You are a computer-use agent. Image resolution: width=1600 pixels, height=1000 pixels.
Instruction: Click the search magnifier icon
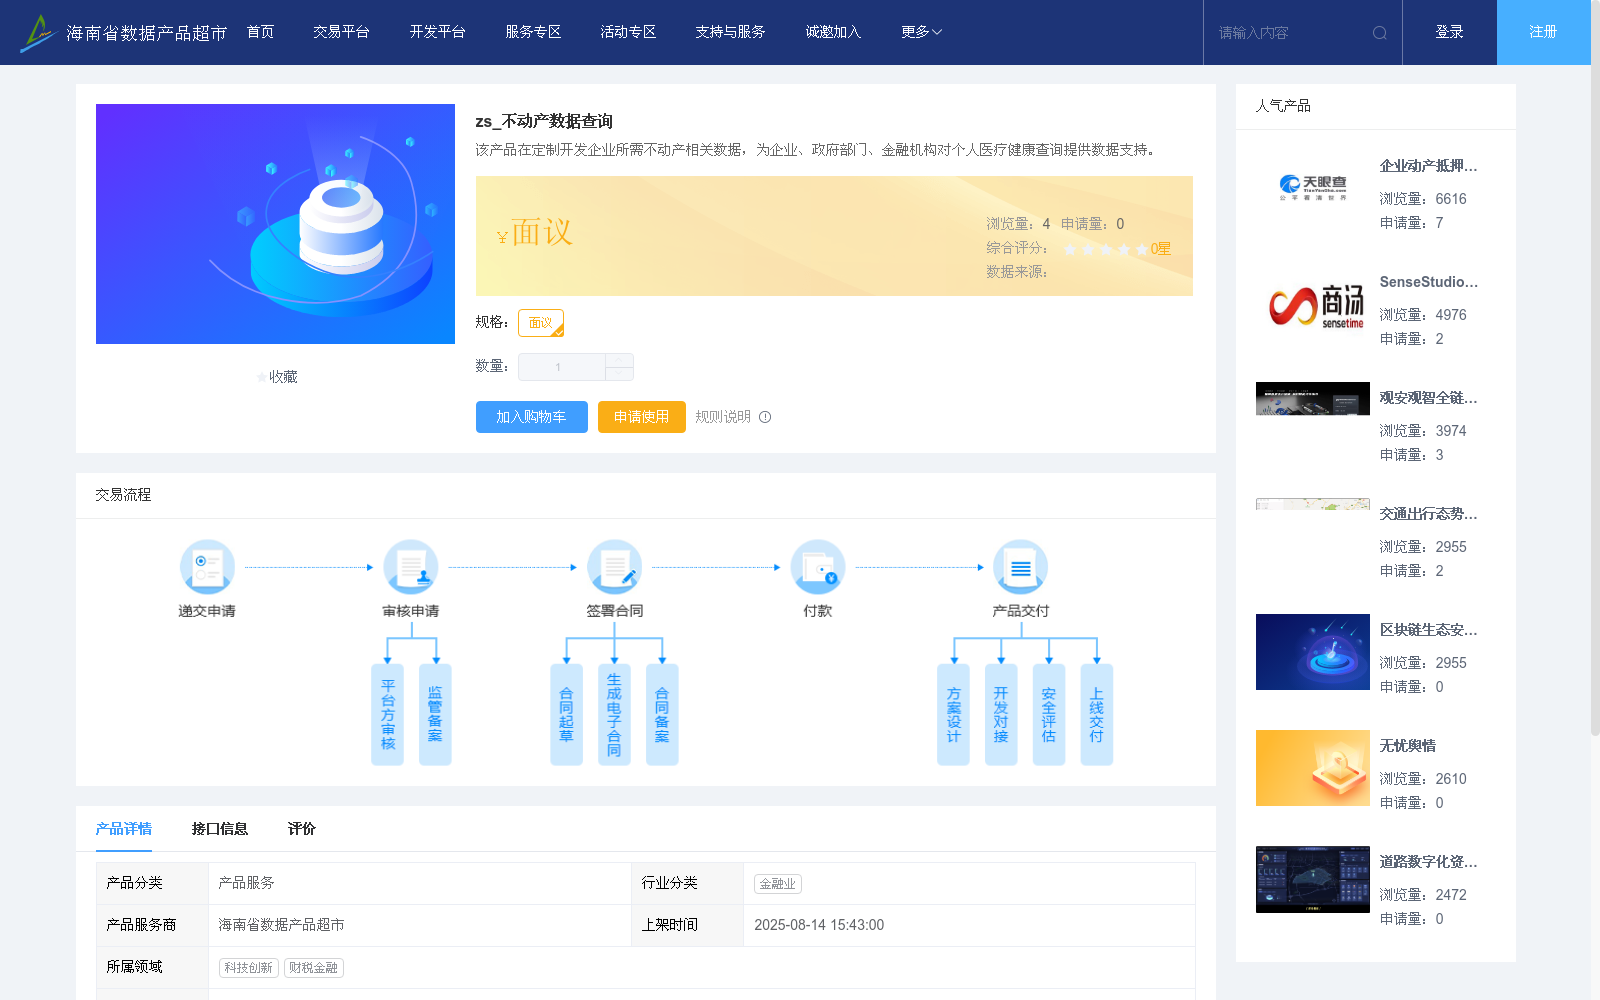pyautogui.click(x=1380, y=33)
